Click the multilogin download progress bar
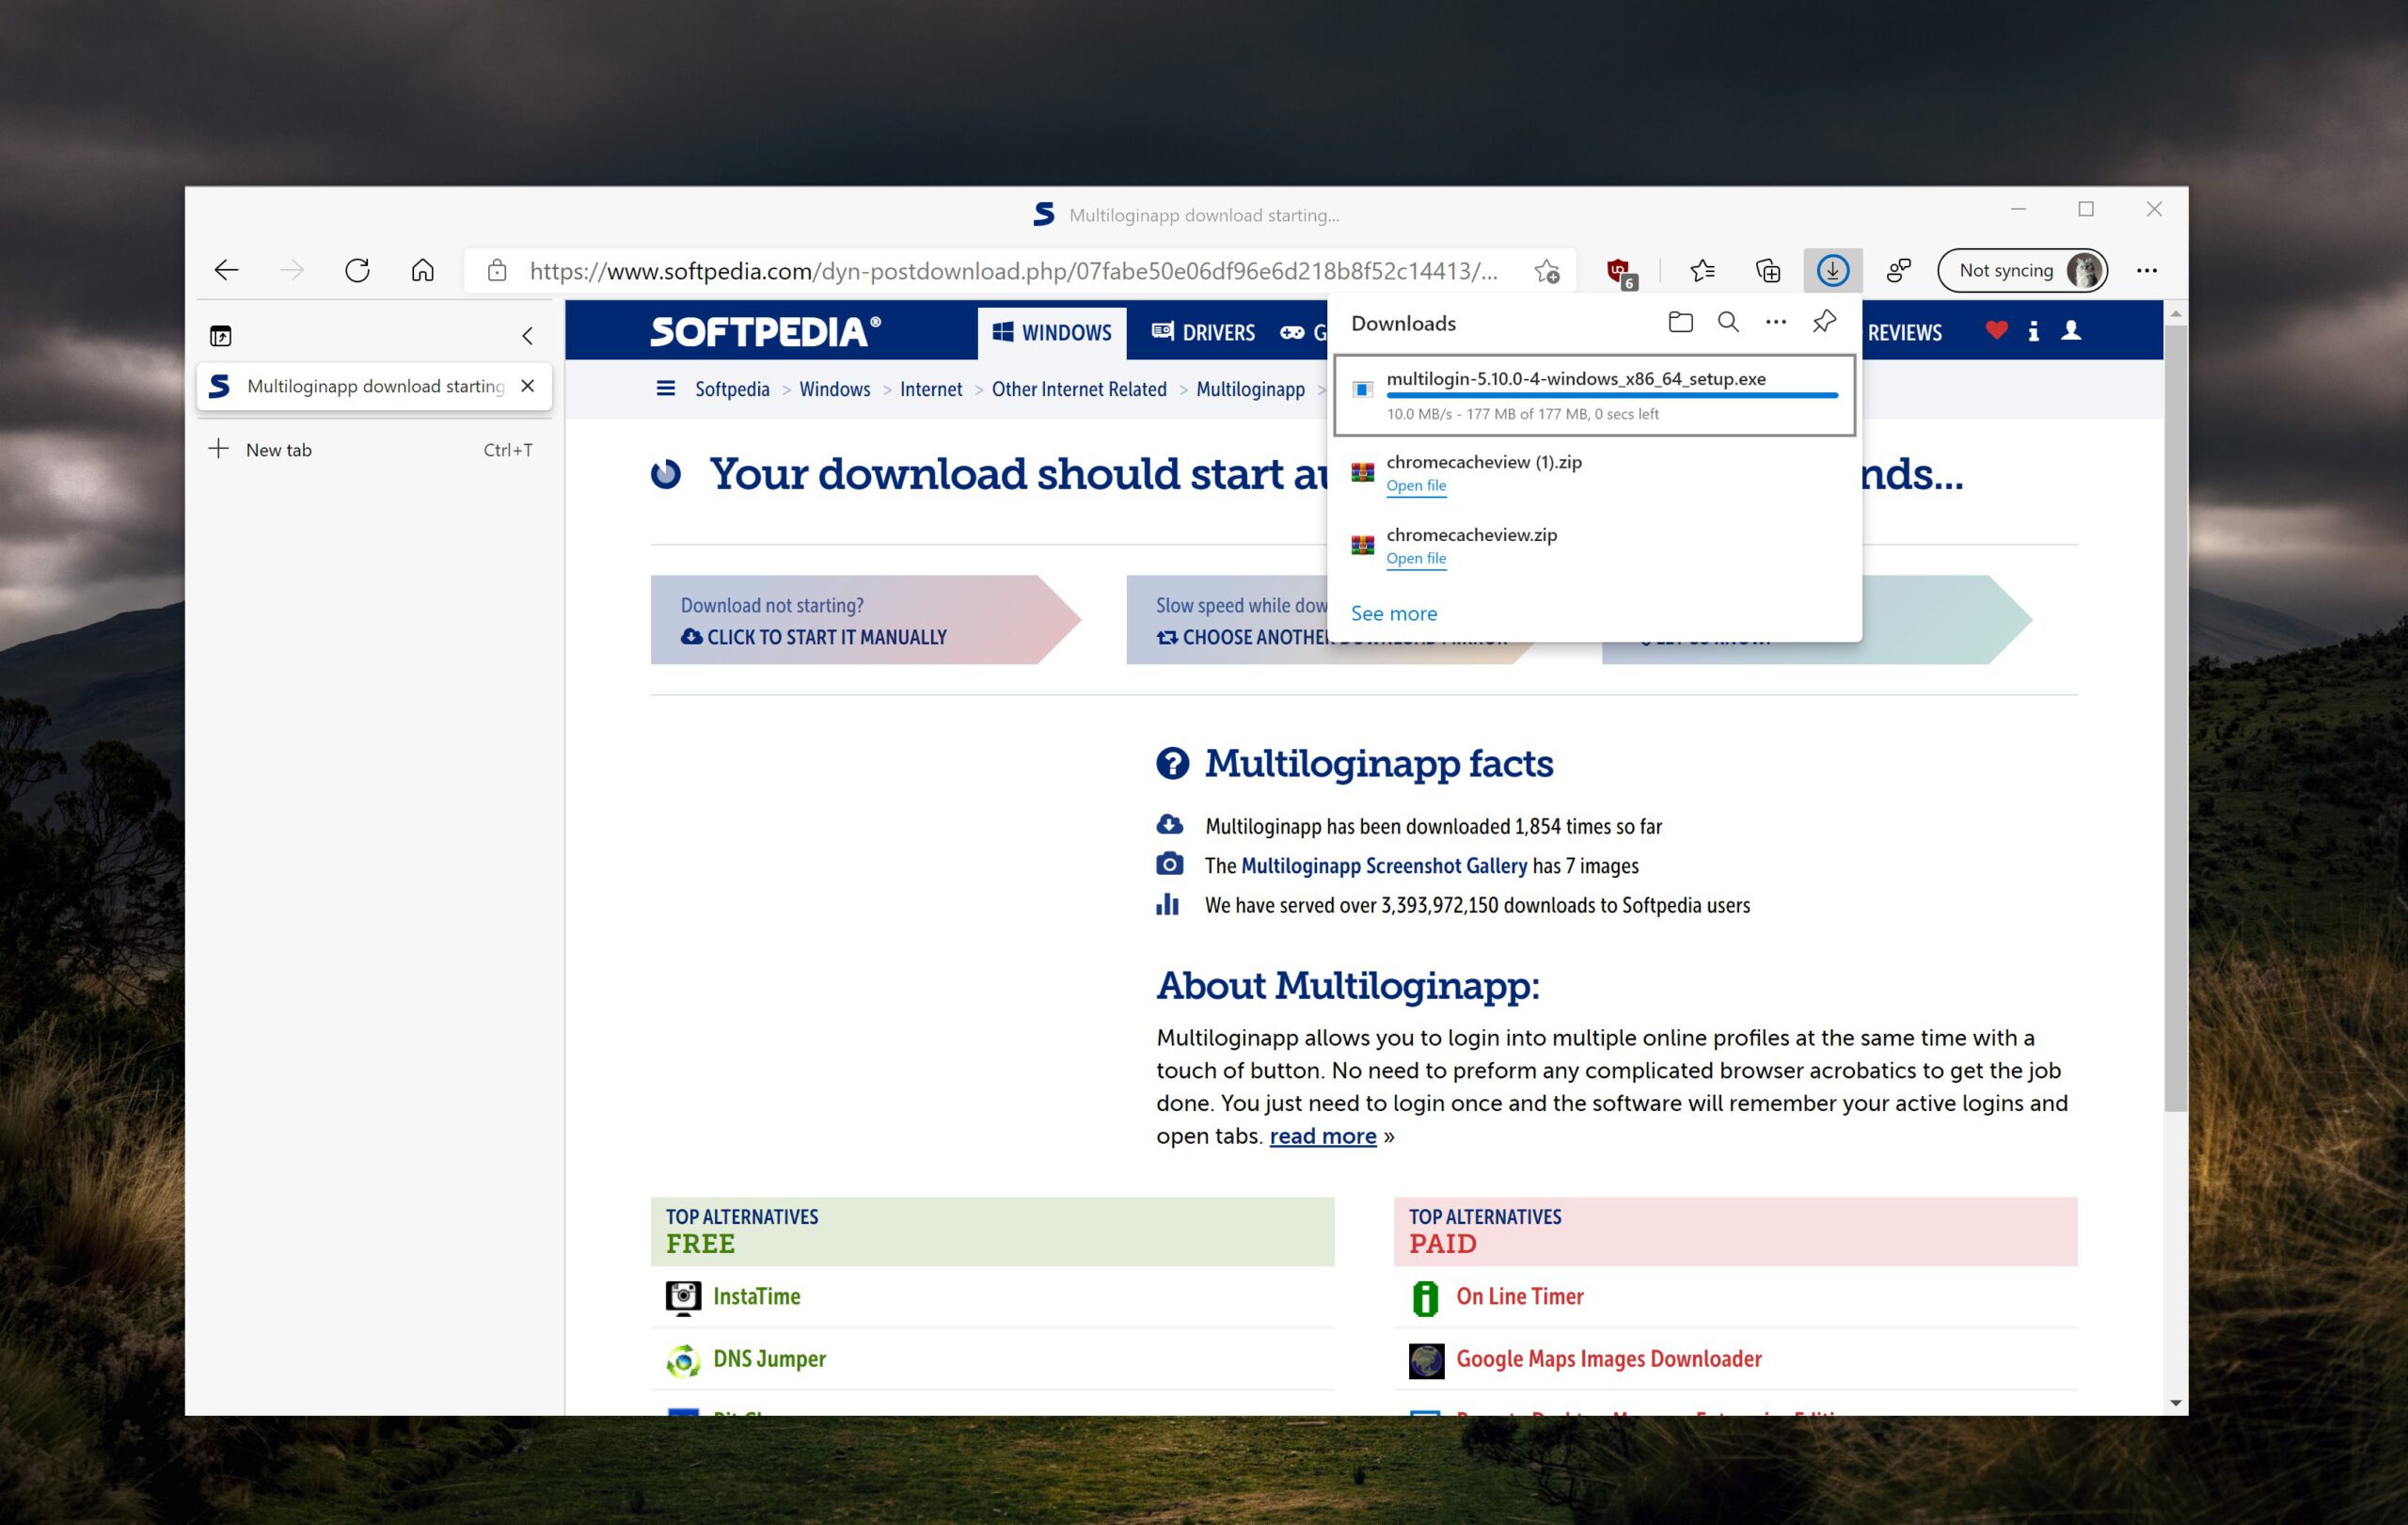This screenshot has height=1525, width=2408. click(x=1611, y=396)
